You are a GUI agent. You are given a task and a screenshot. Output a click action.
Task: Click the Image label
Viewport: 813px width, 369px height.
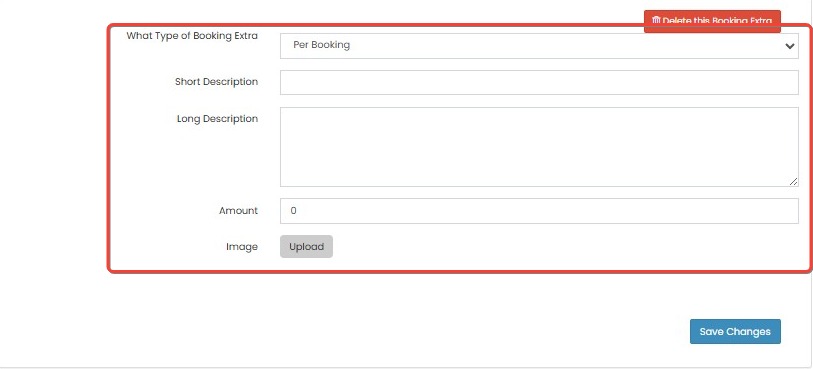click(x=242, y=247)
